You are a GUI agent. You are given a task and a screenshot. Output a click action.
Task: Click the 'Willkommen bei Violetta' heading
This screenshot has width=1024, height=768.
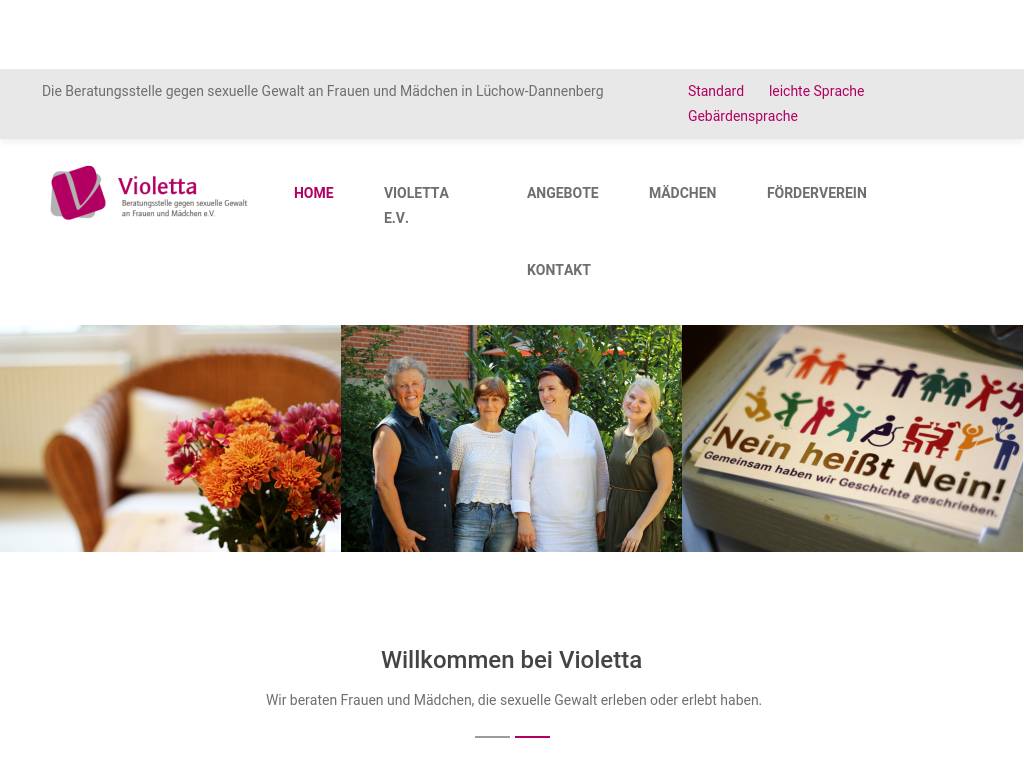click(x=511, y=660)
